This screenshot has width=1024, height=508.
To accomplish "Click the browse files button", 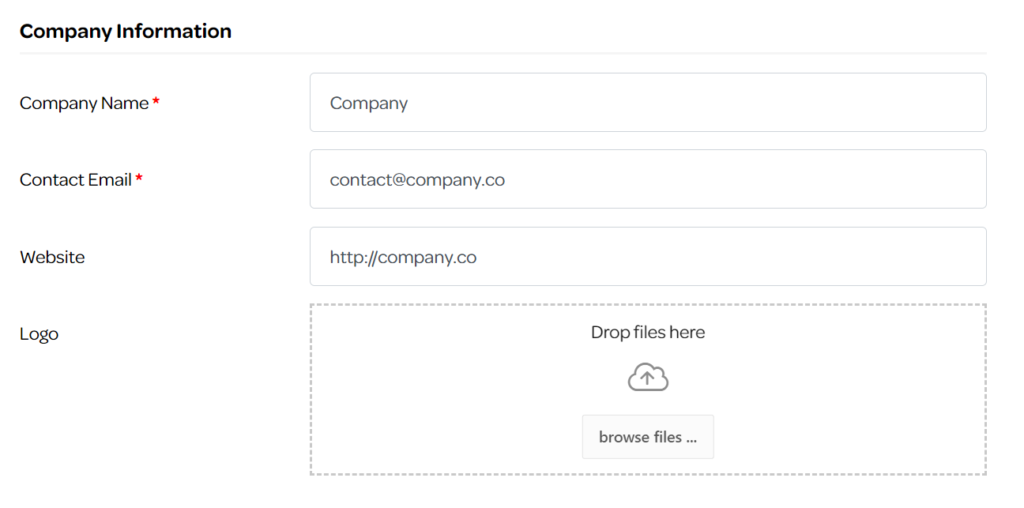I will [x=648, y=437].
